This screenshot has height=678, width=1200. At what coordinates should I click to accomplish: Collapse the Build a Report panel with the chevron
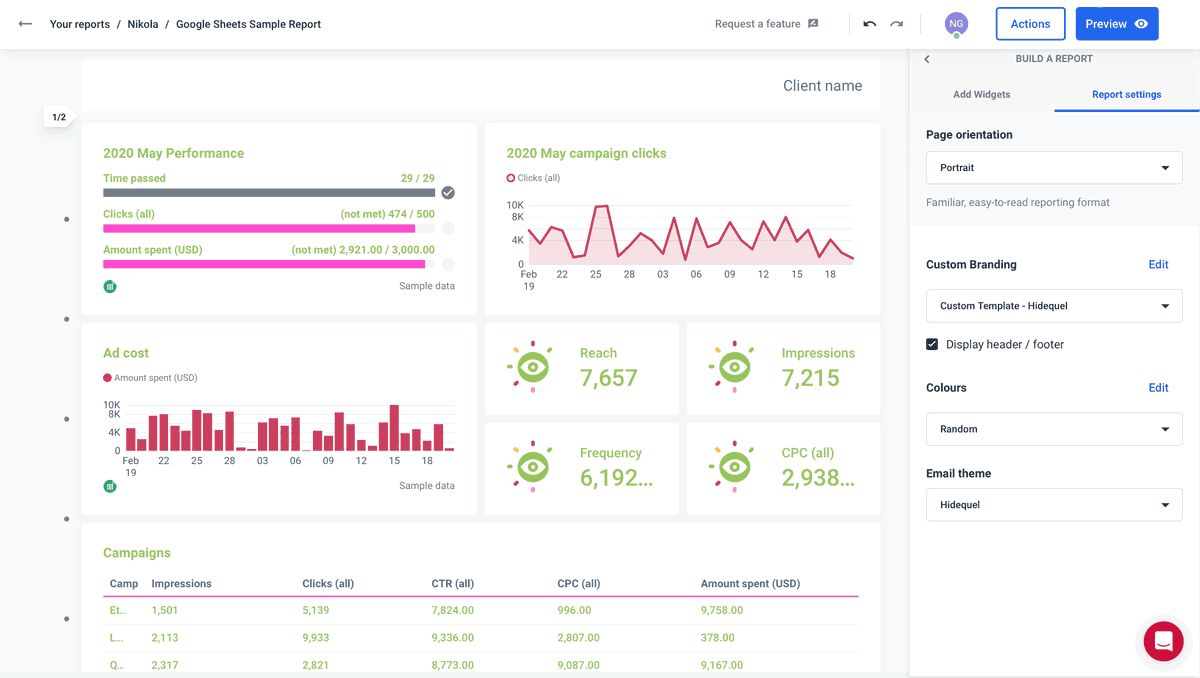point(926,59)
